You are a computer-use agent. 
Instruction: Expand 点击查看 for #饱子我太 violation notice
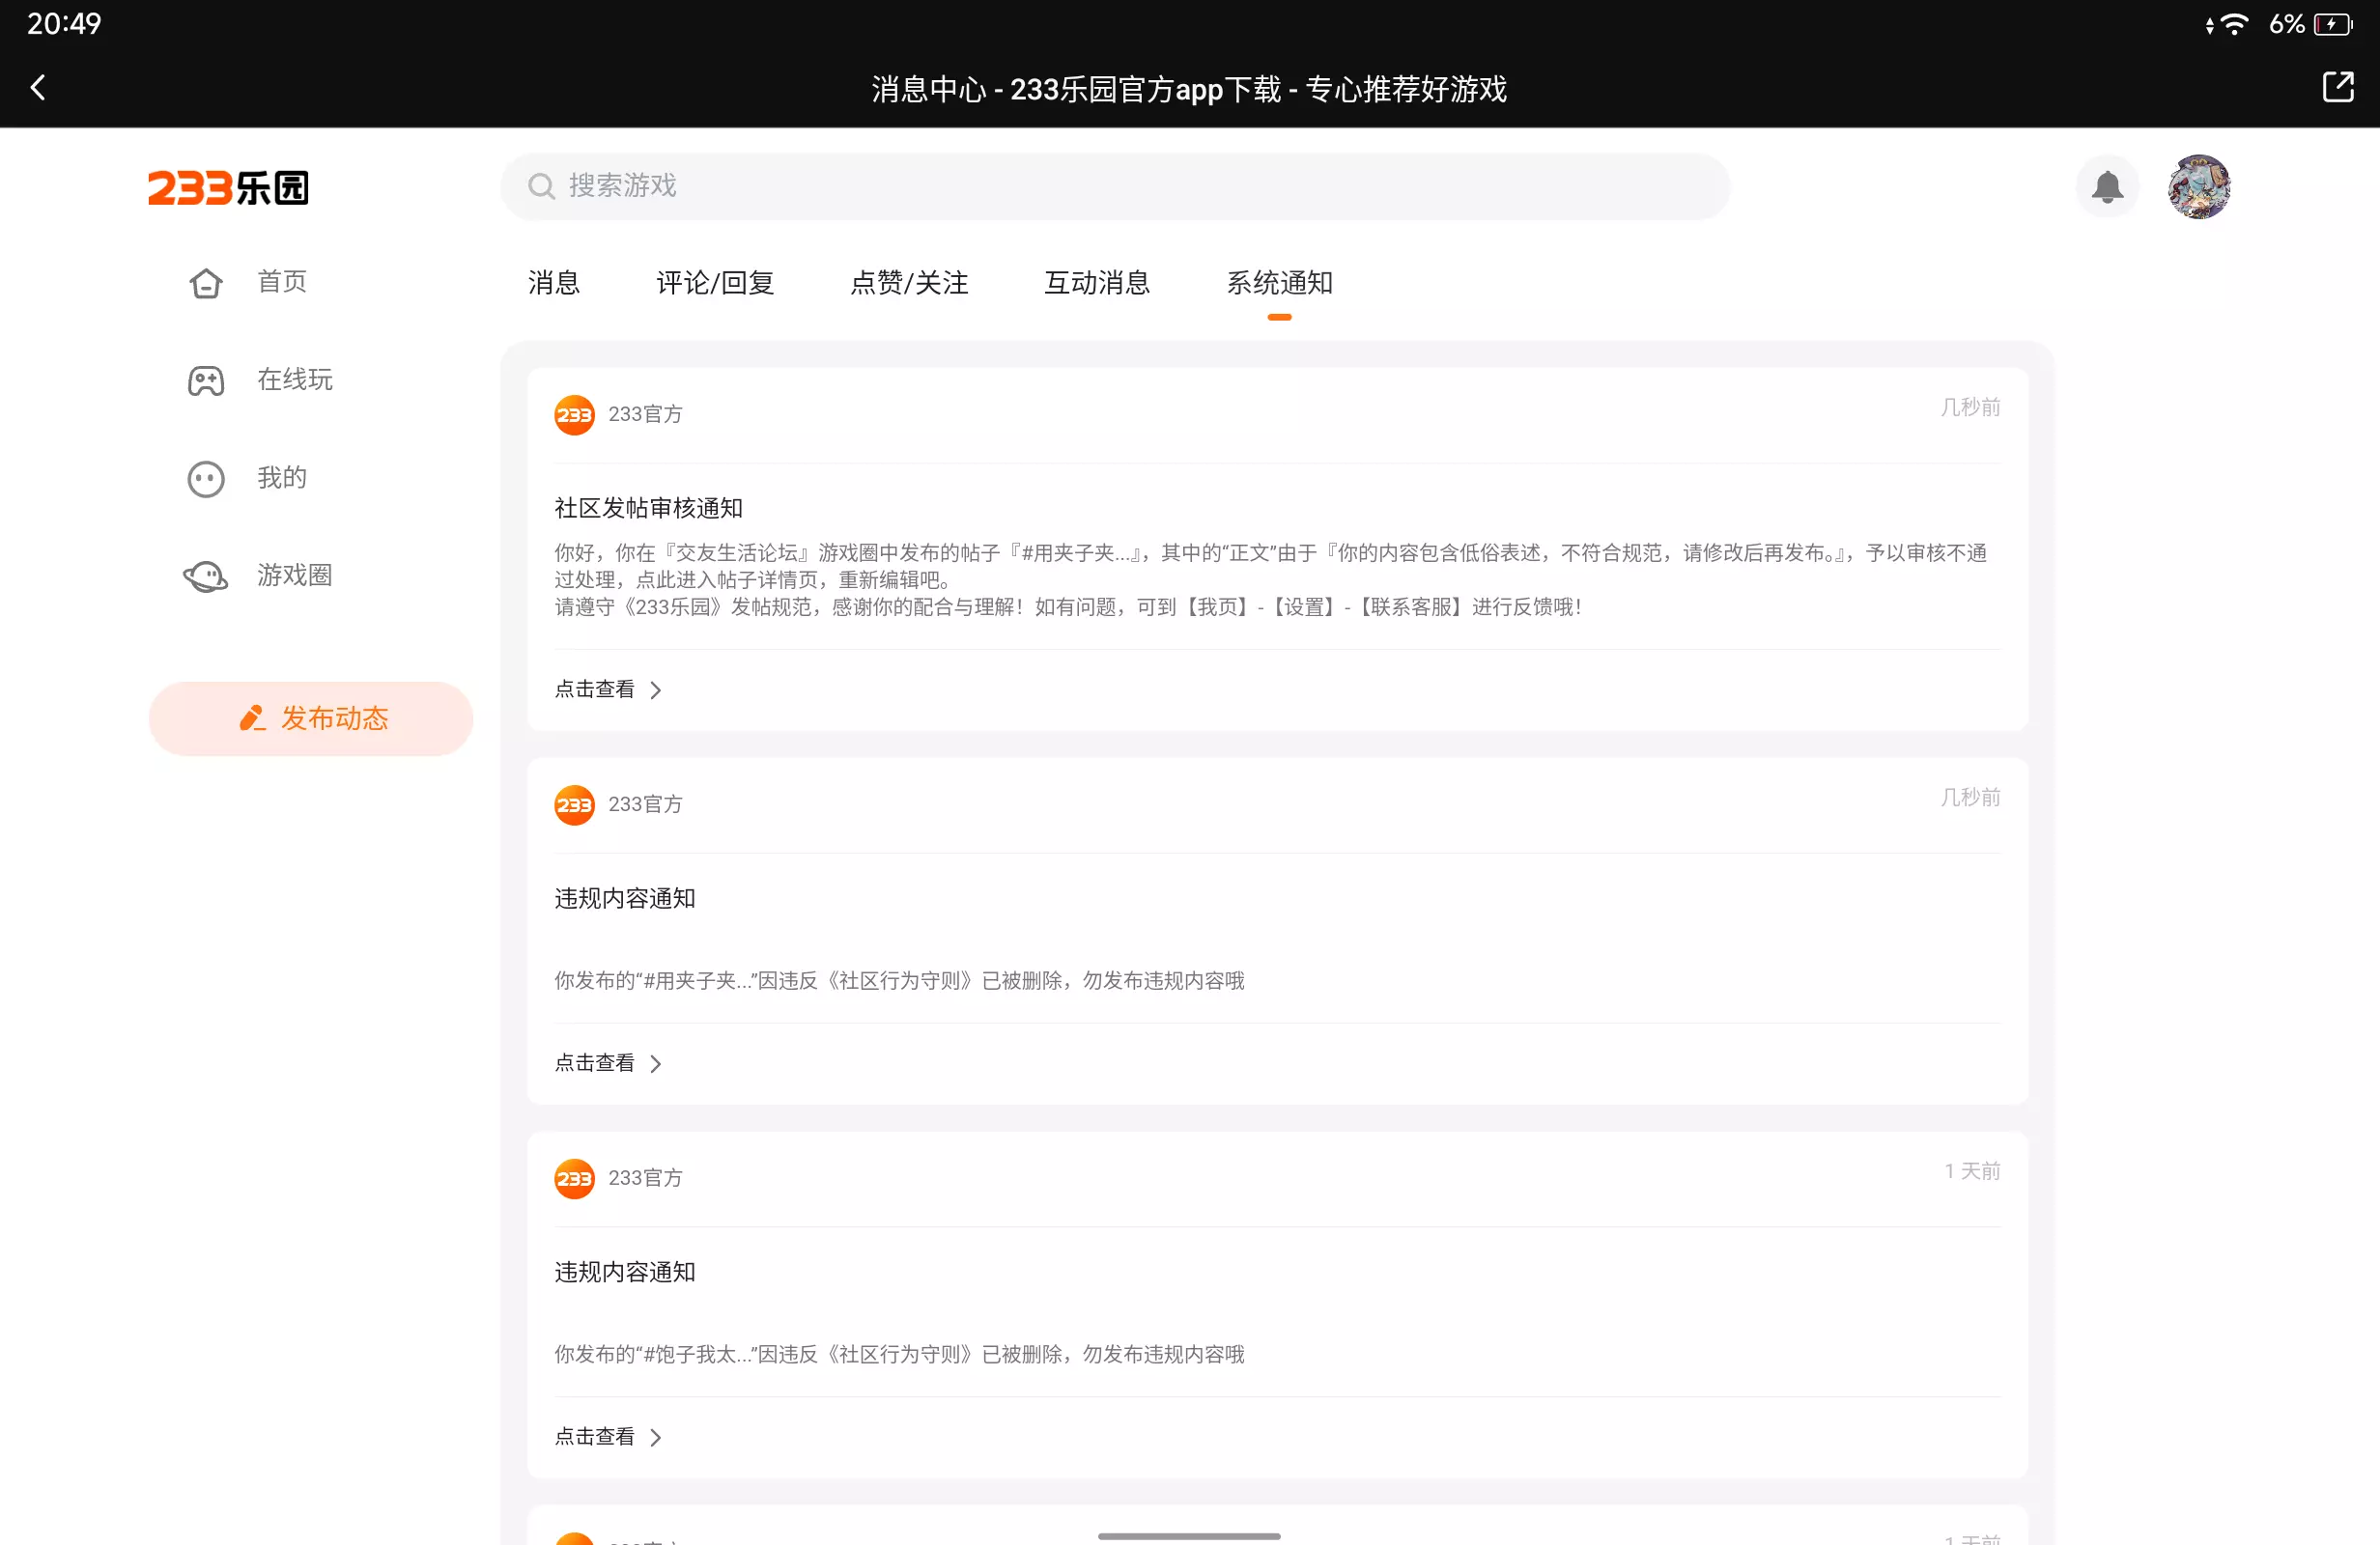tap(608, 1437)
